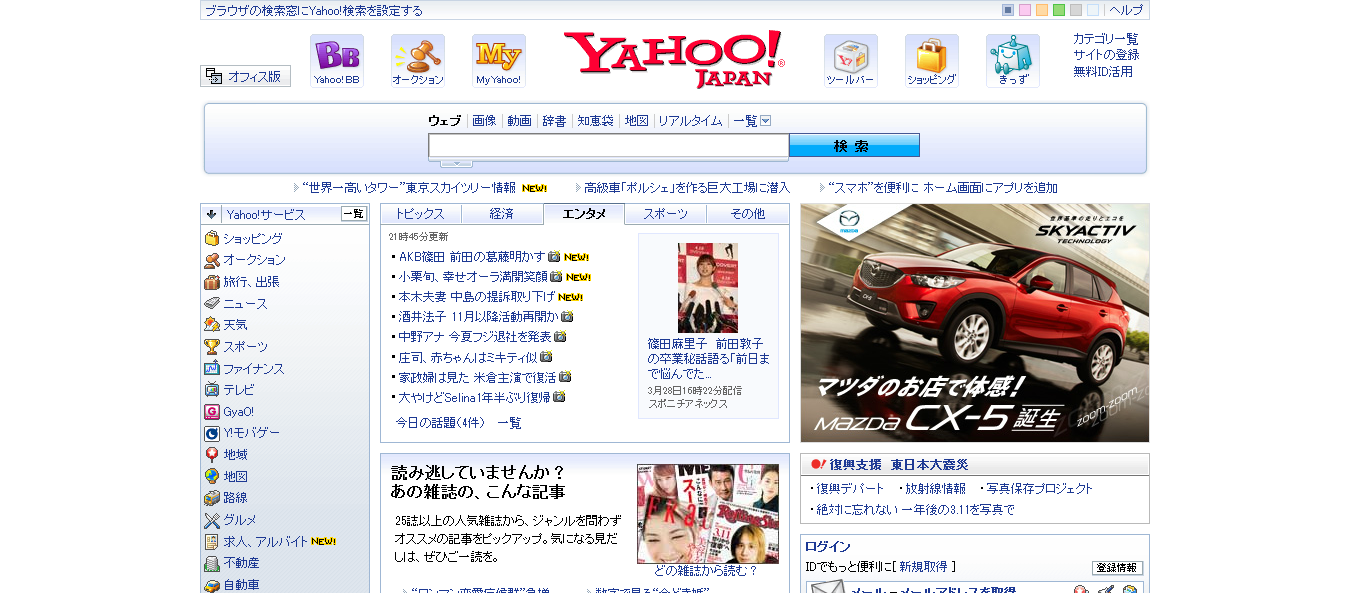Click the GyaO! icon

[x=212, y=412]
